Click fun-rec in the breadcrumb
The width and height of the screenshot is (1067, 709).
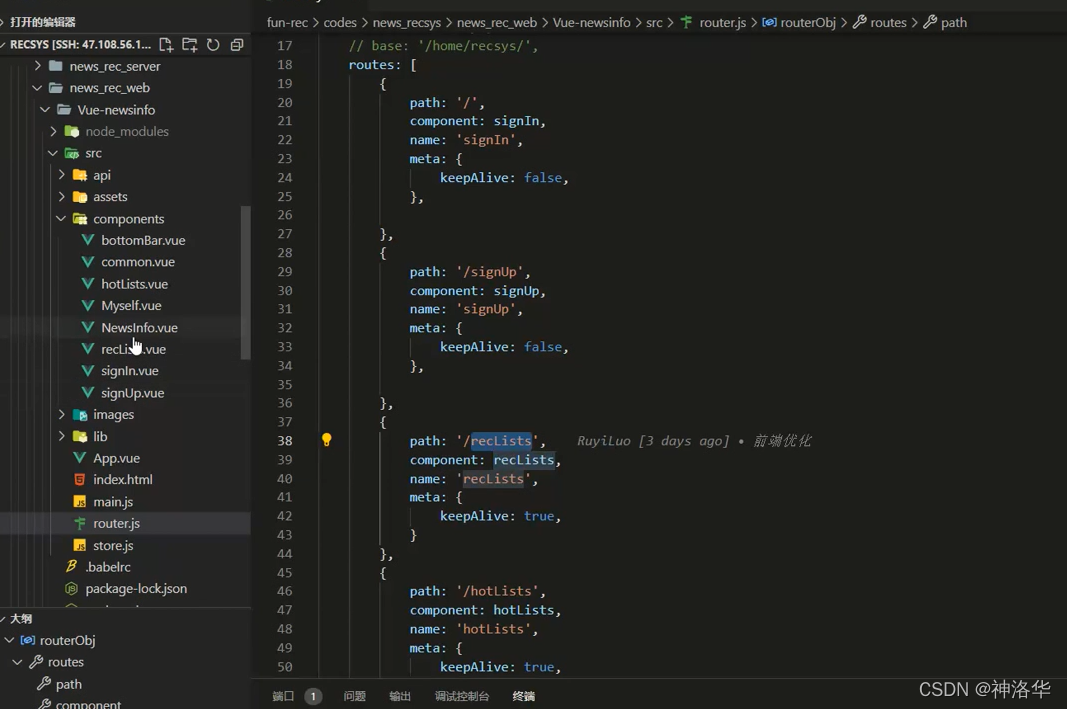point(287,22)
